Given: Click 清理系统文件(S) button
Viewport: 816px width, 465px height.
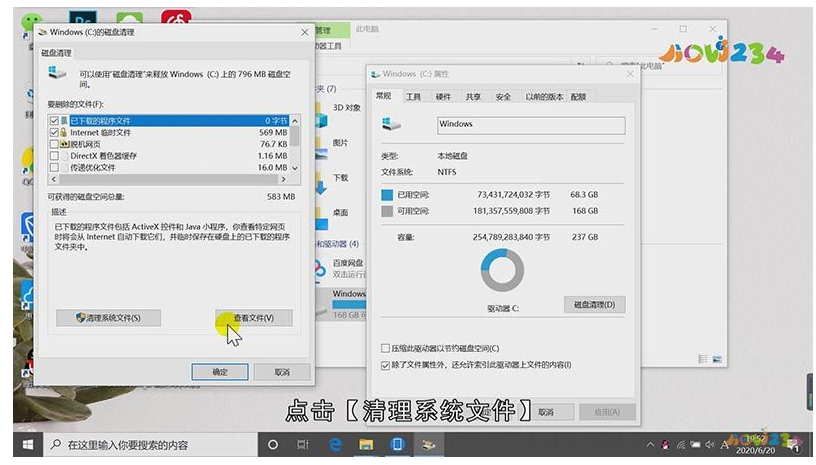Looking at the screenshot, I should (x=108, y=318).
